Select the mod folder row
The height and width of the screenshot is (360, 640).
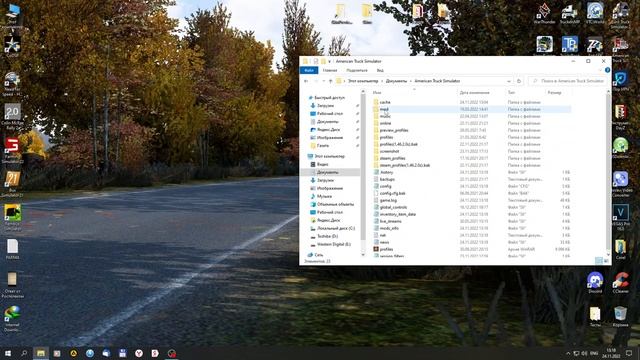471,109
